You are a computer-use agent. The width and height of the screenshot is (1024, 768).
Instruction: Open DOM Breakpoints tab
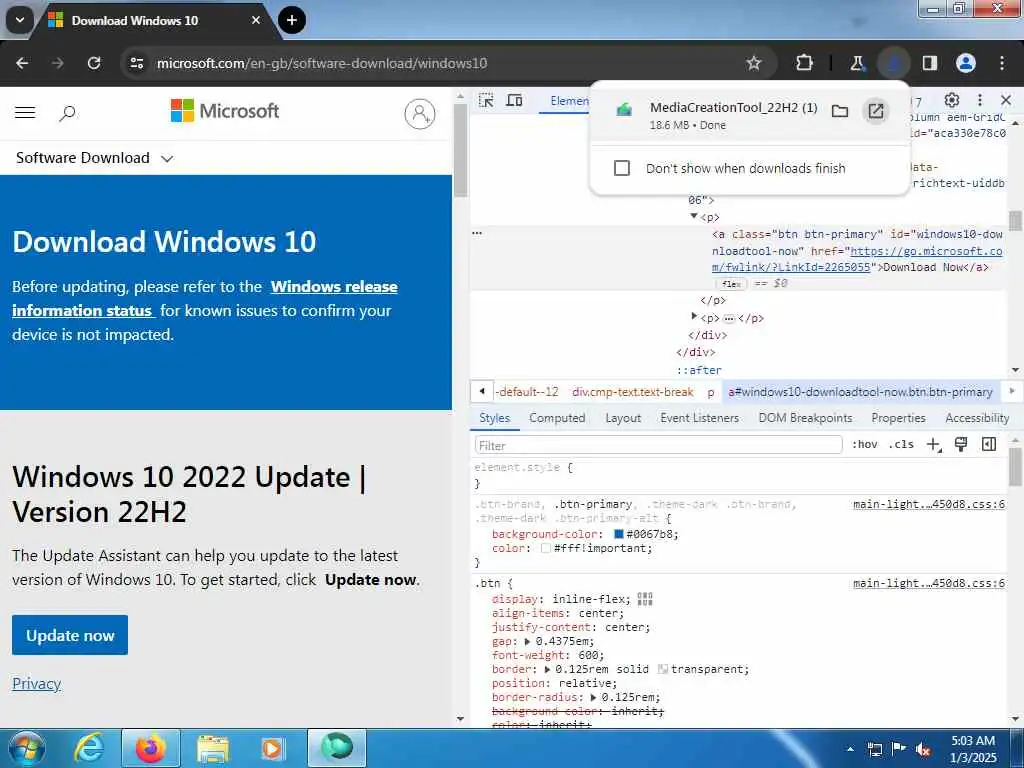click(805, 418)
